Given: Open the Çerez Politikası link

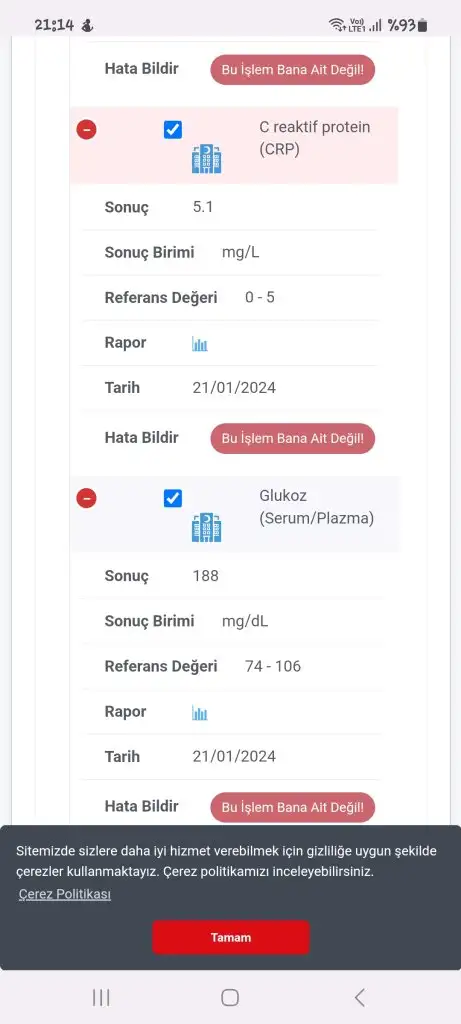Looking at the screenshot, I should [x=64, y=895].
